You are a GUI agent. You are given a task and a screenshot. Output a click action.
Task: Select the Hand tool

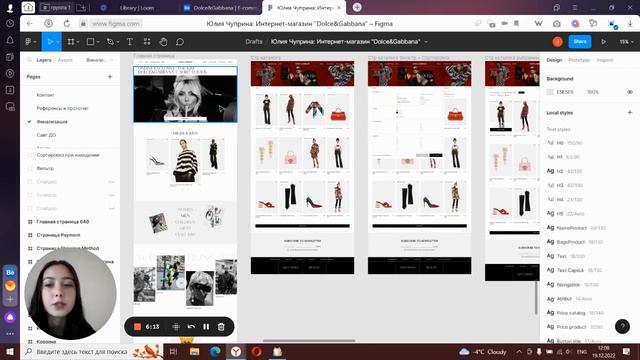click(163, 42)
